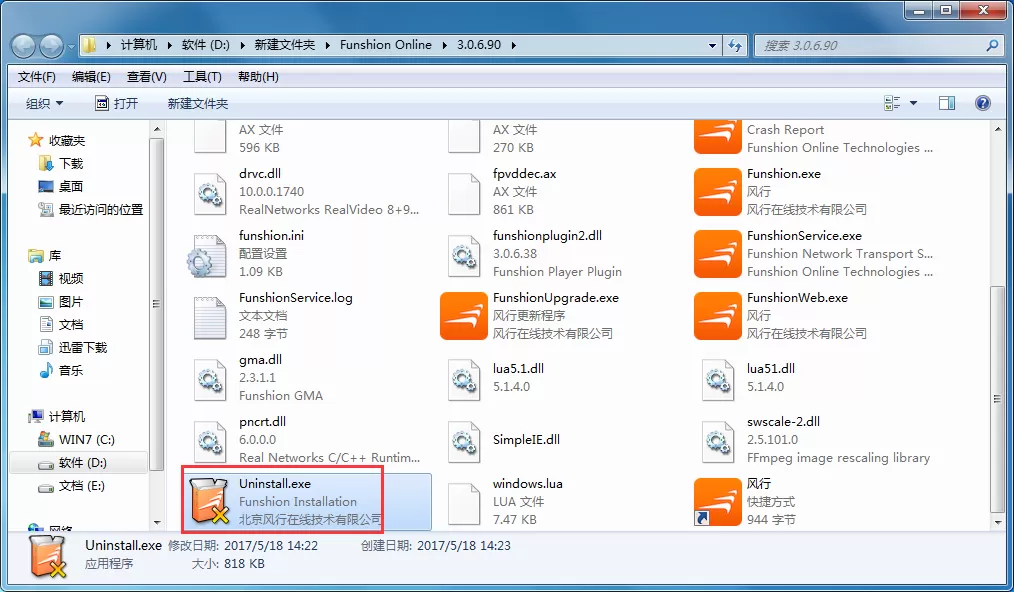The width and height of the screenshot is (1014, 592).
Task: Click the search magnifier icon
Action: [x=993, y=45]
